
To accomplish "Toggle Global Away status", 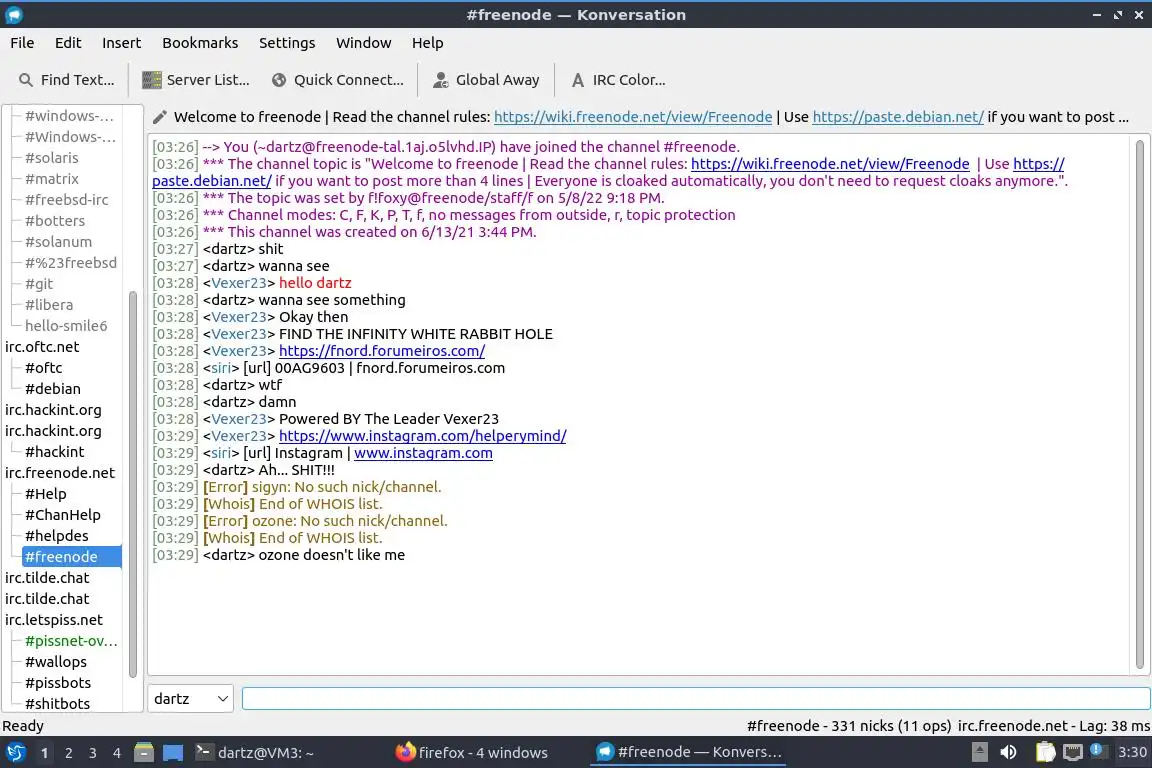I will coord(486,80).
